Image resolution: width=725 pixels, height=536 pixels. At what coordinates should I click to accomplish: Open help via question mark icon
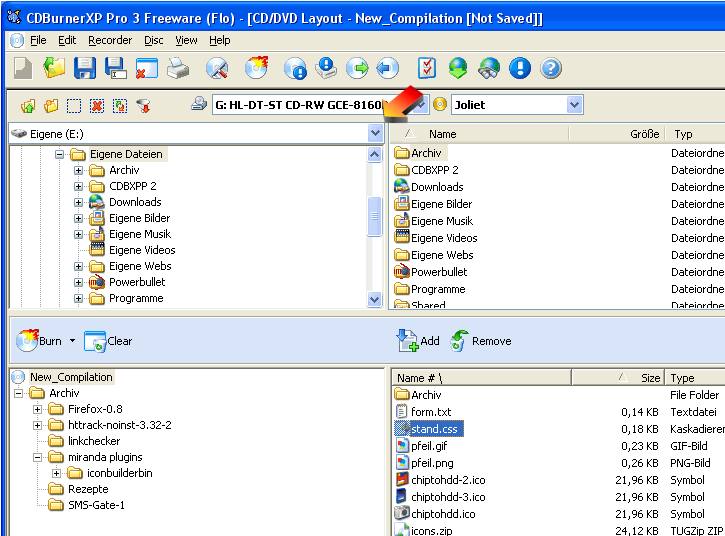551,68
